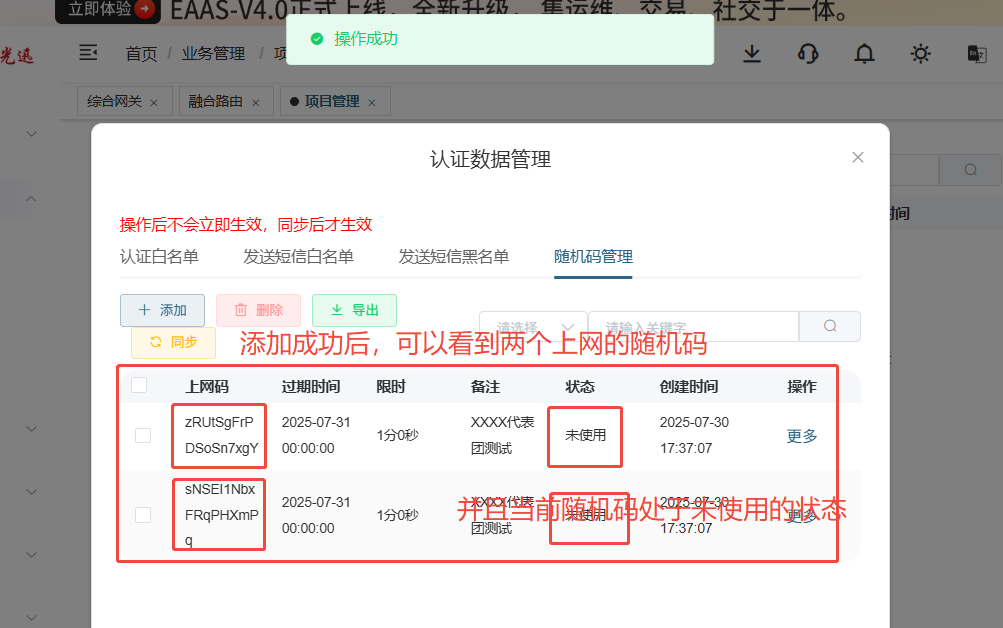Open notifications bell icon
Image resolution: width=1003 pixels, height=628 pixels.
pyautogui.click(x=864, y=53)
